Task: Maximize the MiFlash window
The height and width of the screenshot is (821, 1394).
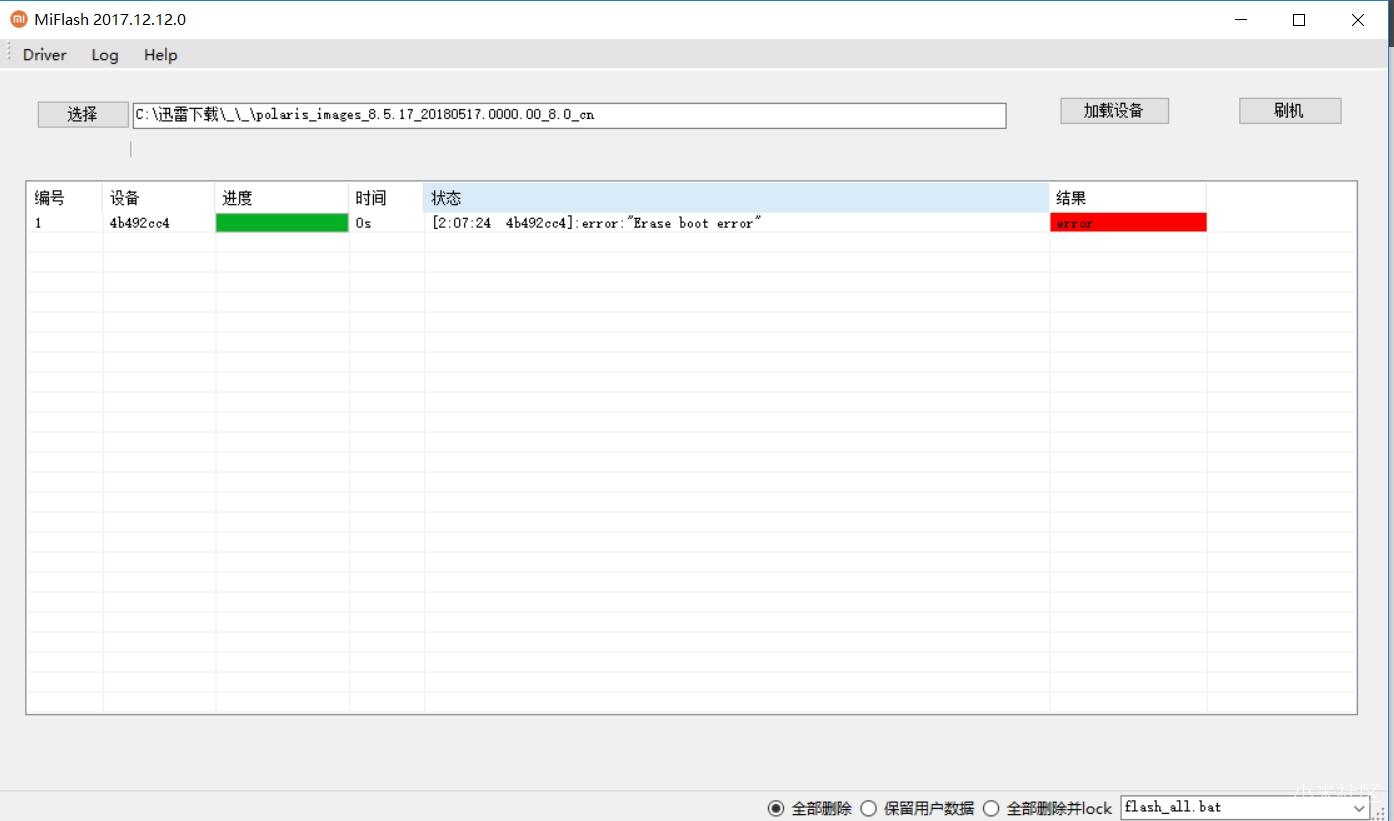Action: point(1299,20)
